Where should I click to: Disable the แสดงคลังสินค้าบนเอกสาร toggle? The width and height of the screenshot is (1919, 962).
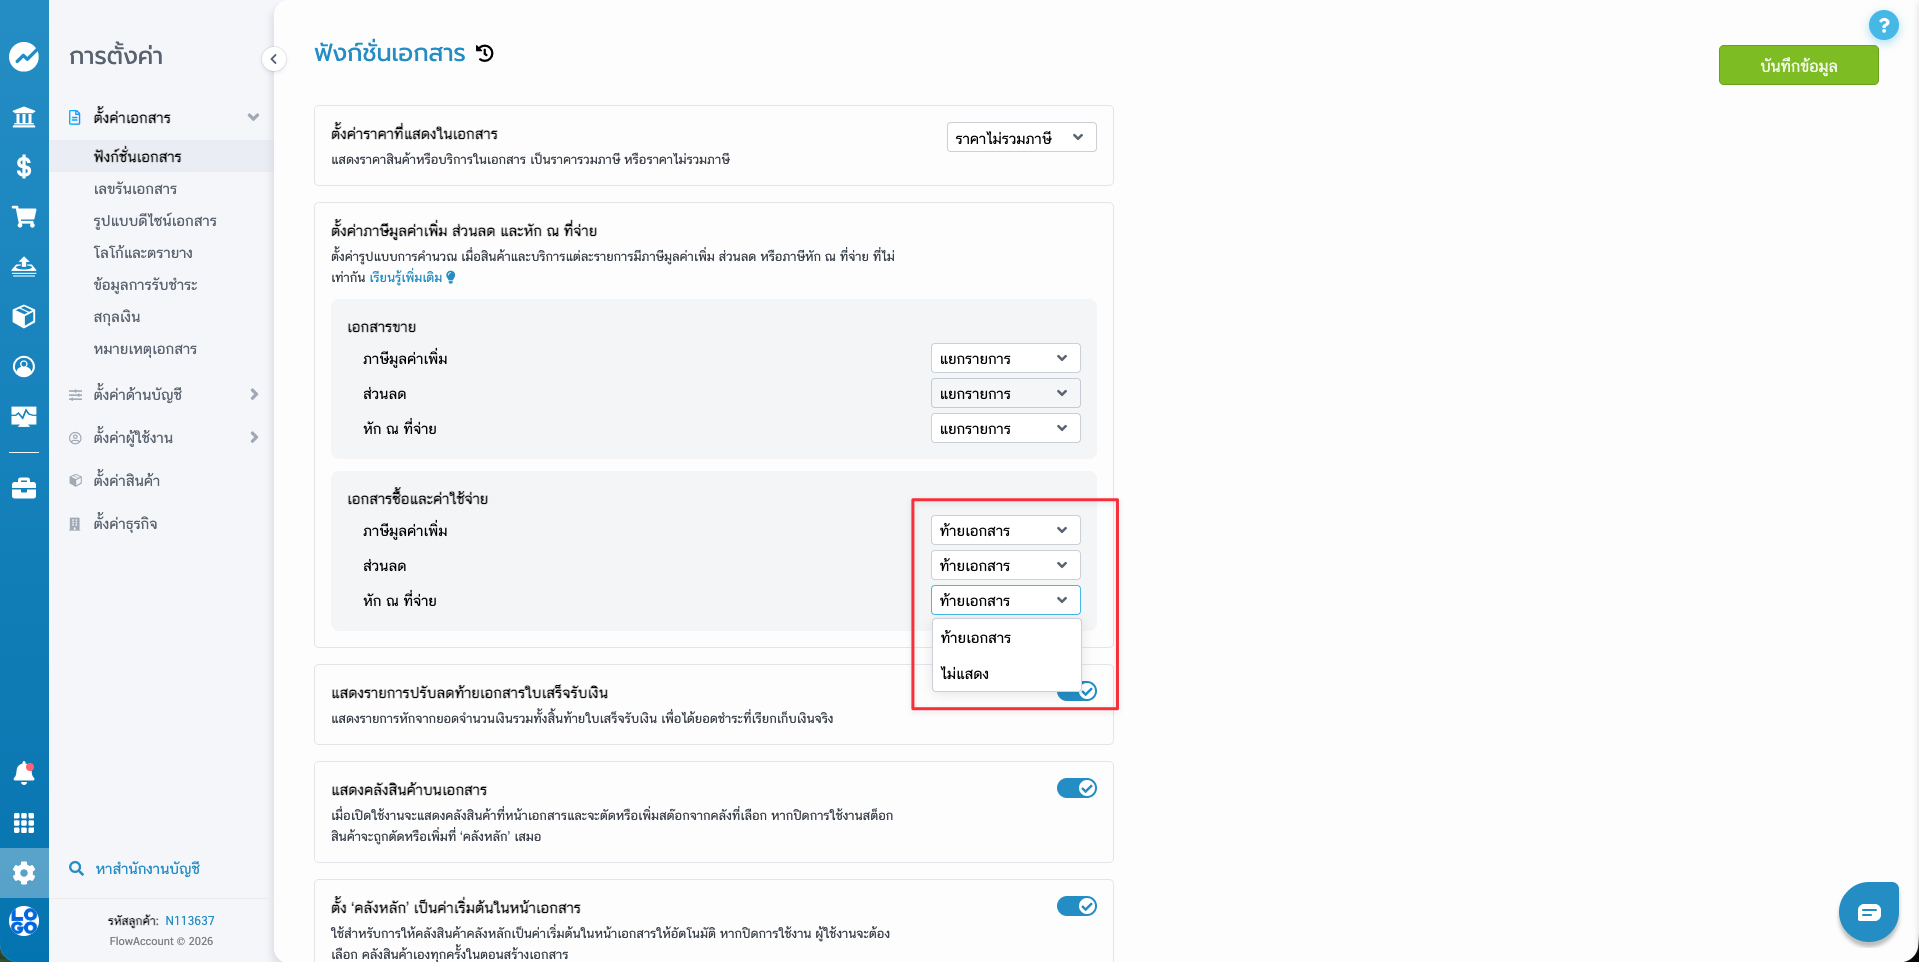[x=1077, y=788]
